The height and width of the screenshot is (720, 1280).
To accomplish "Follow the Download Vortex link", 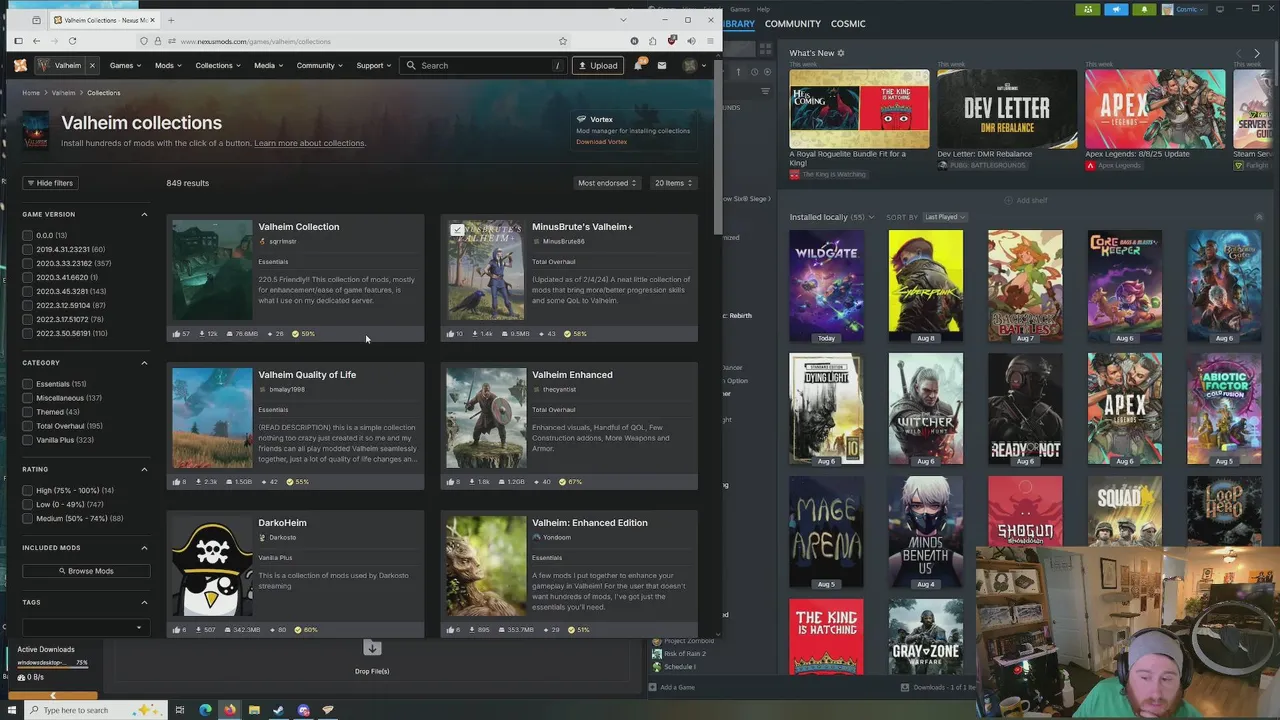I will click(x=601, y=142).
